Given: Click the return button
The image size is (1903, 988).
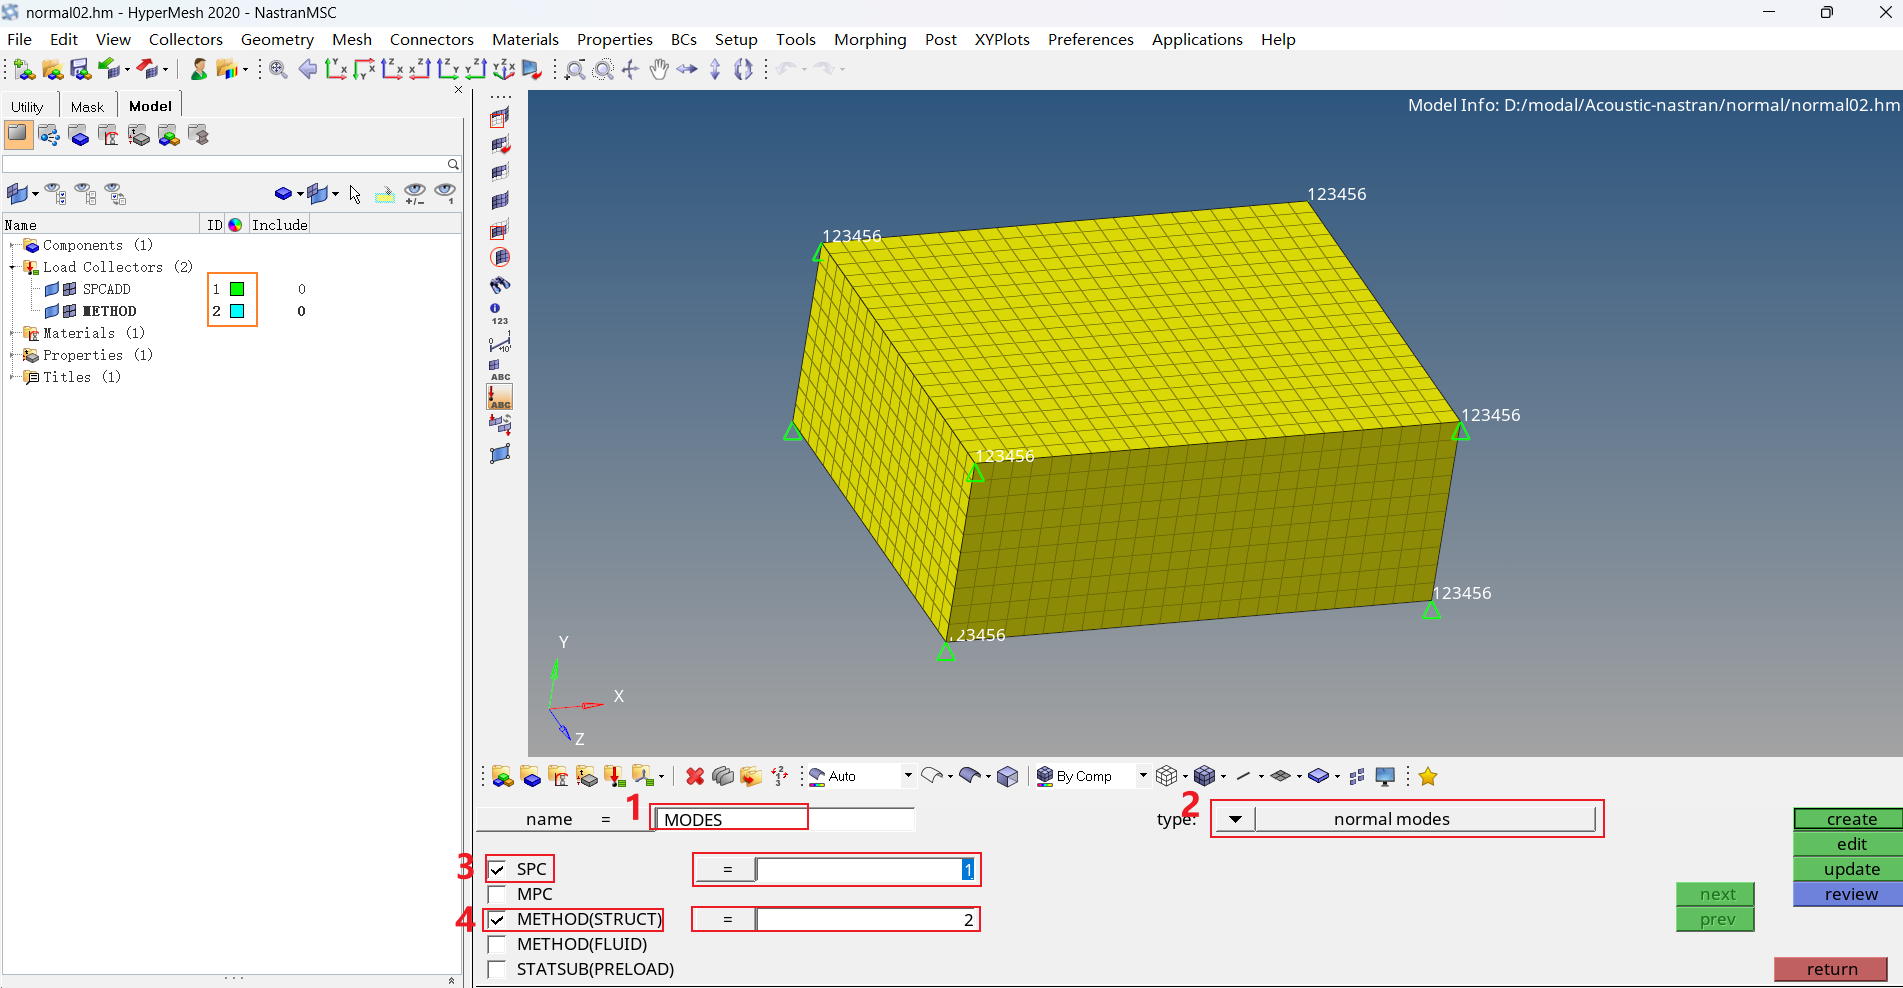Looking at the screenshot, I should pos(1830,969).
